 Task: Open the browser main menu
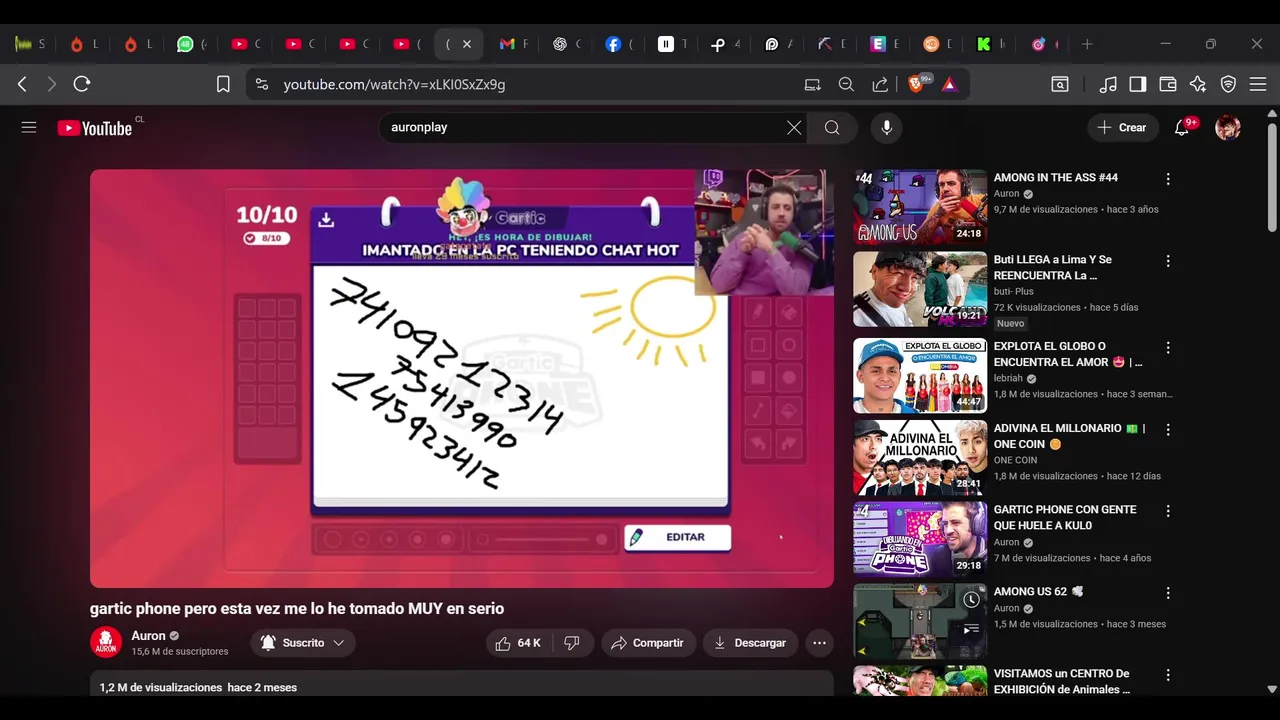[1258, 85]
